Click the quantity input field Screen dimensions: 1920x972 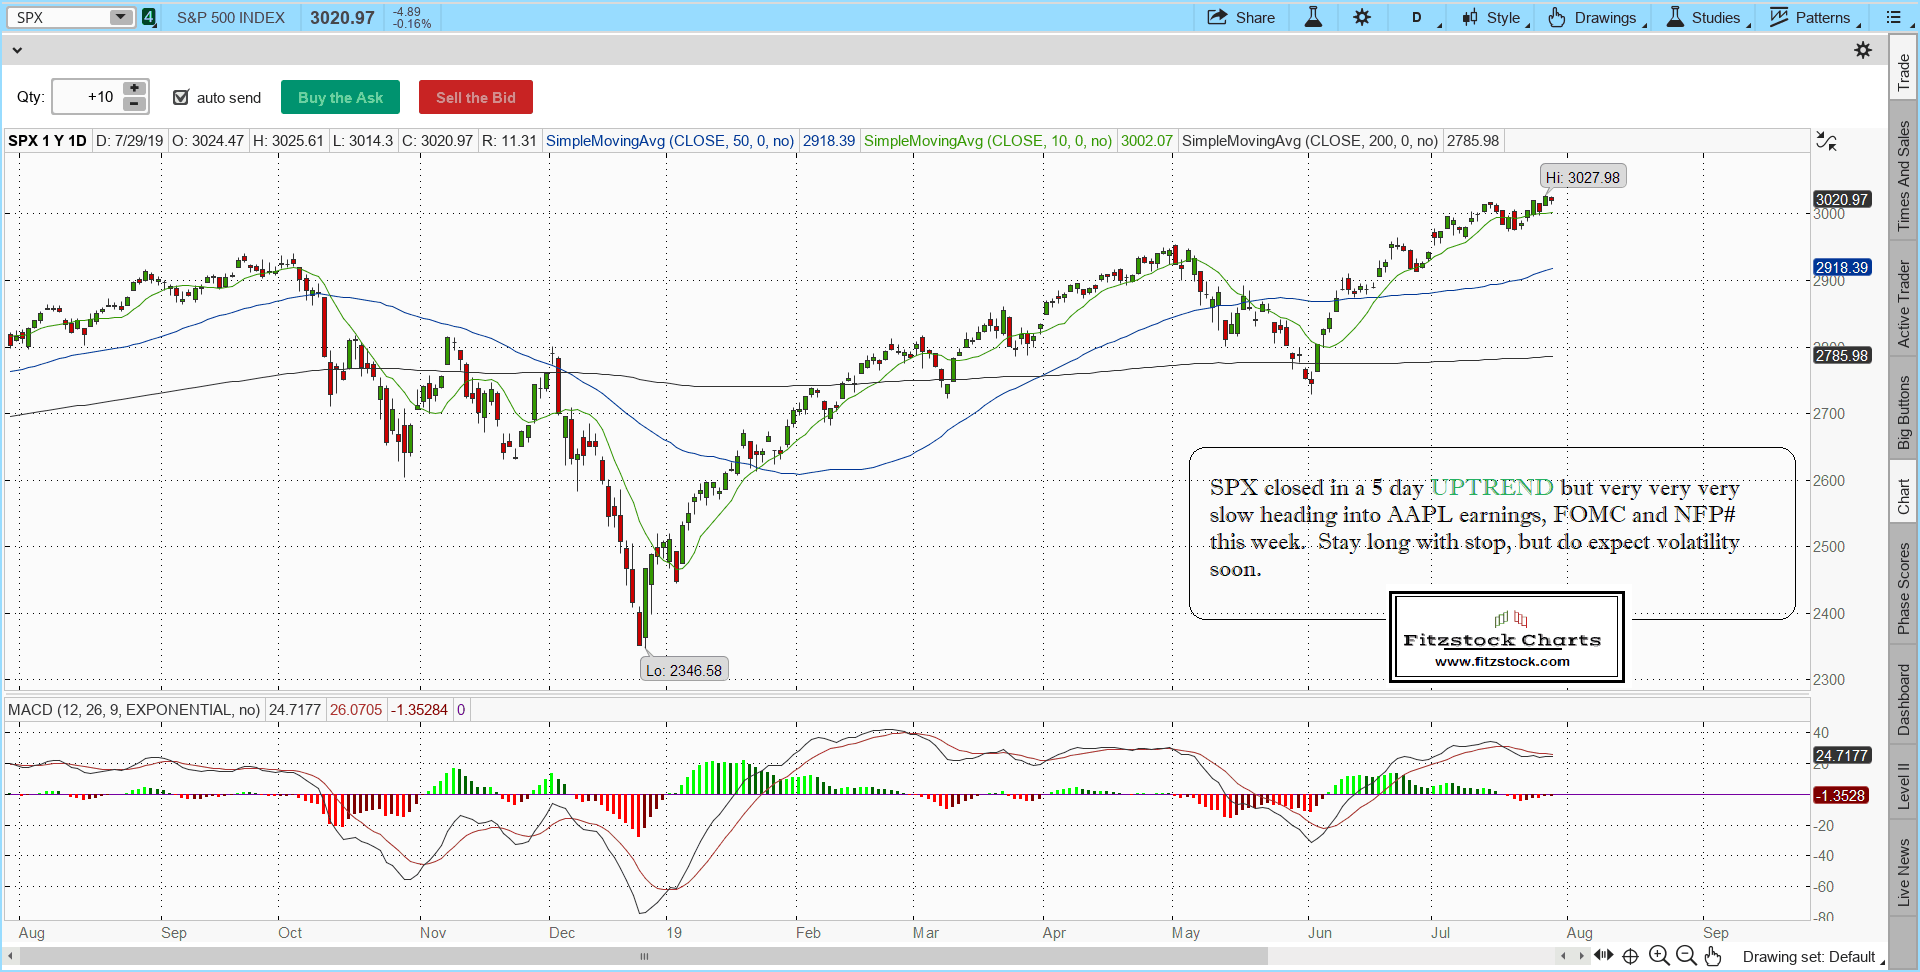click(x=86, y=97)
